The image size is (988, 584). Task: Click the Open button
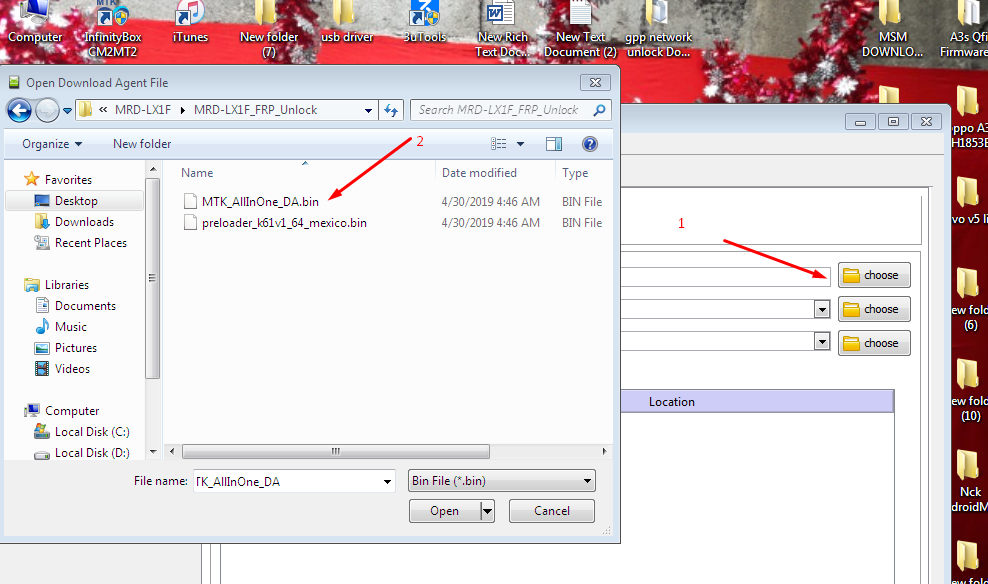pyautogui.click(x=444, y=511)
